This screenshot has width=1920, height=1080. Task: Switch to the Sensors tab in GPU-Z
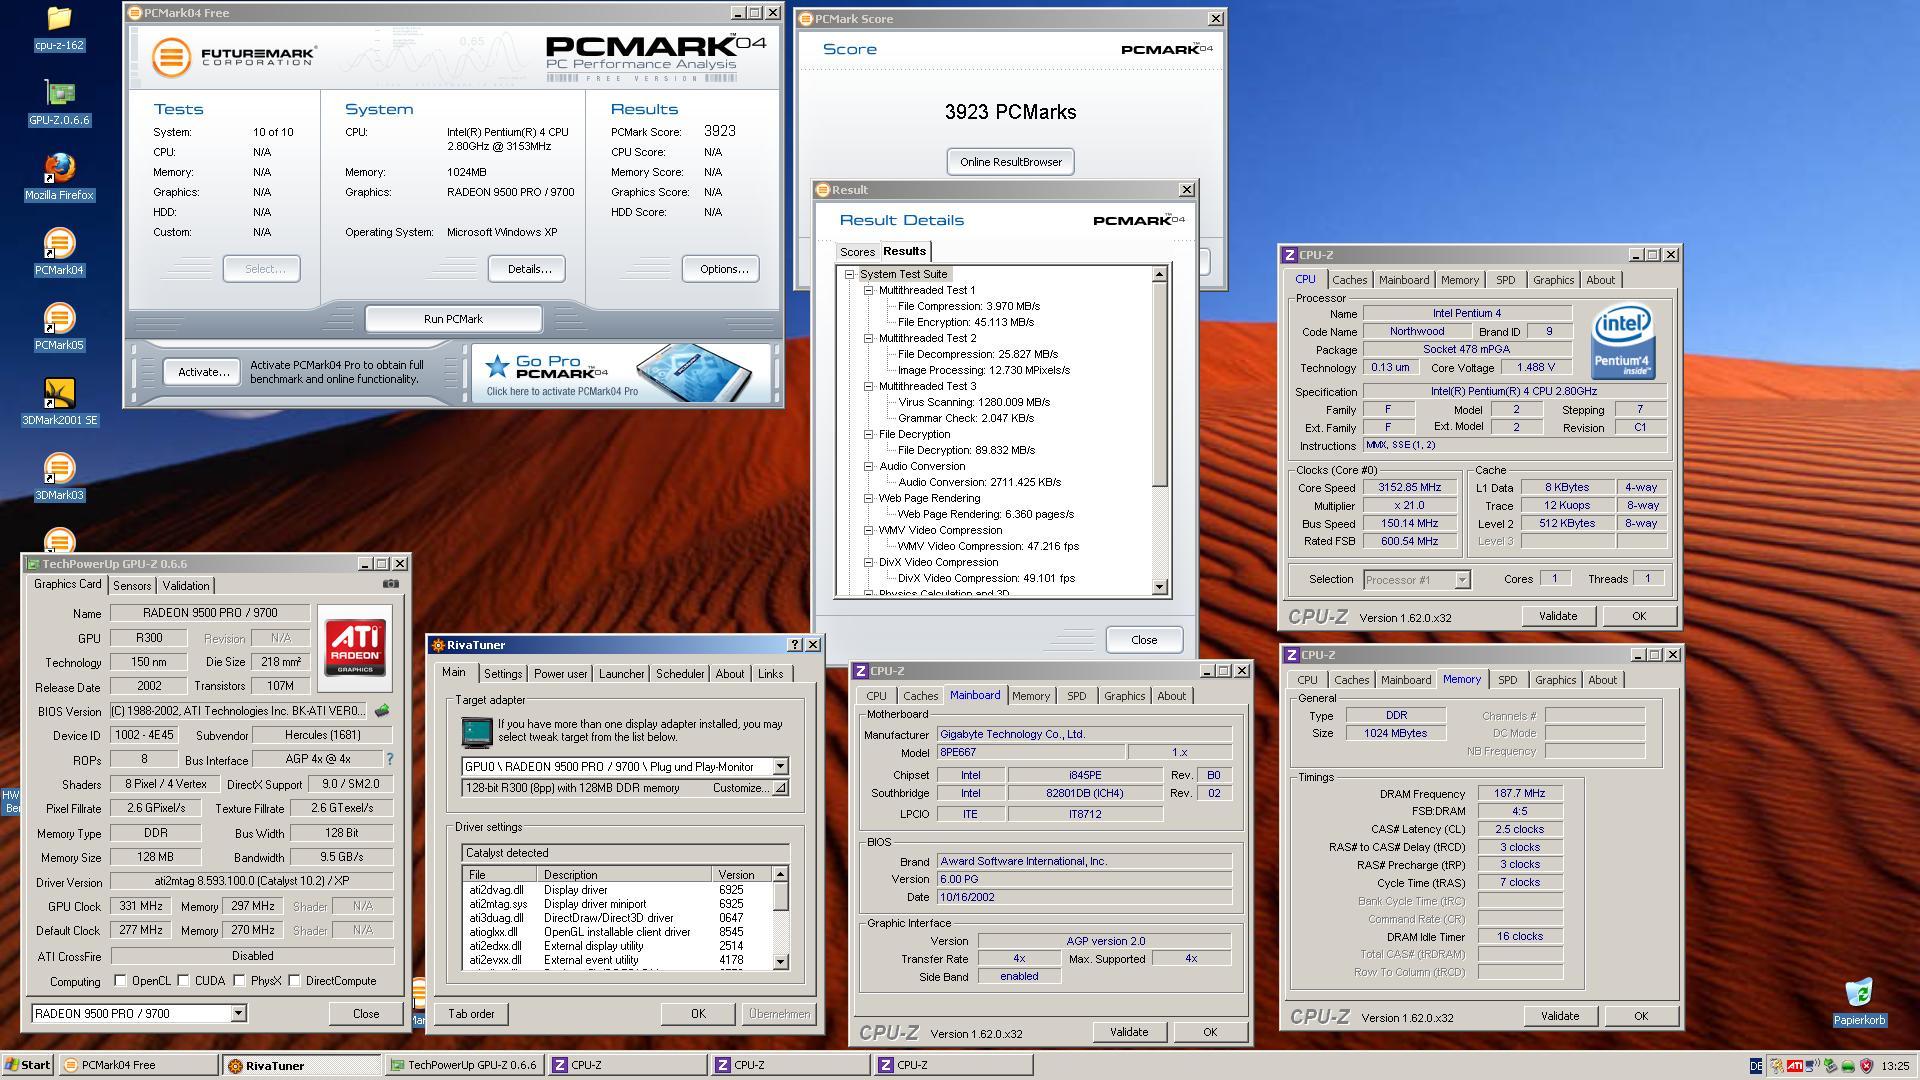(x=132, y=586)
